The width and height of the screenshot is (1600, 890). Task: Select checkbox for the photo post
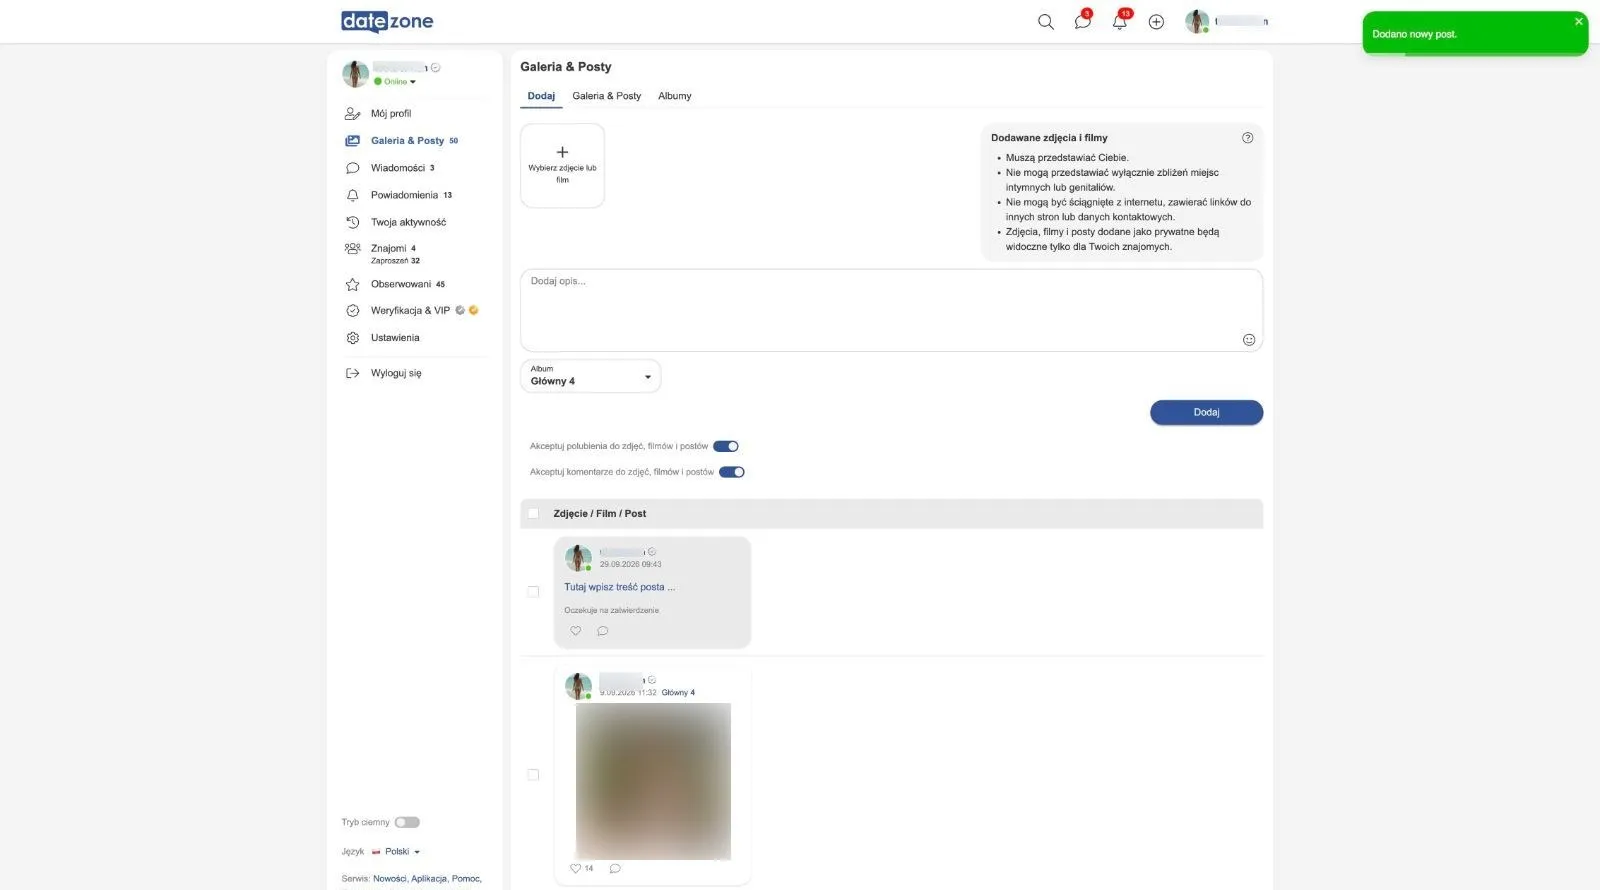533,775
